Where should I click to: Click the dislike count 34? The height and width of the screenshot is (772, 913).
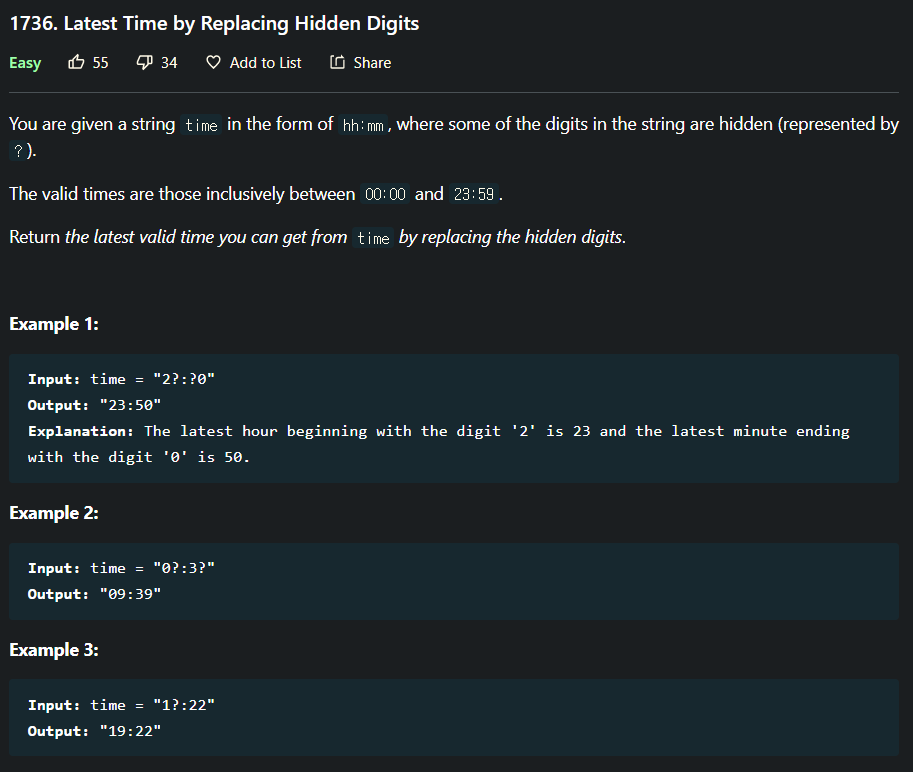(x=169, y=62)
